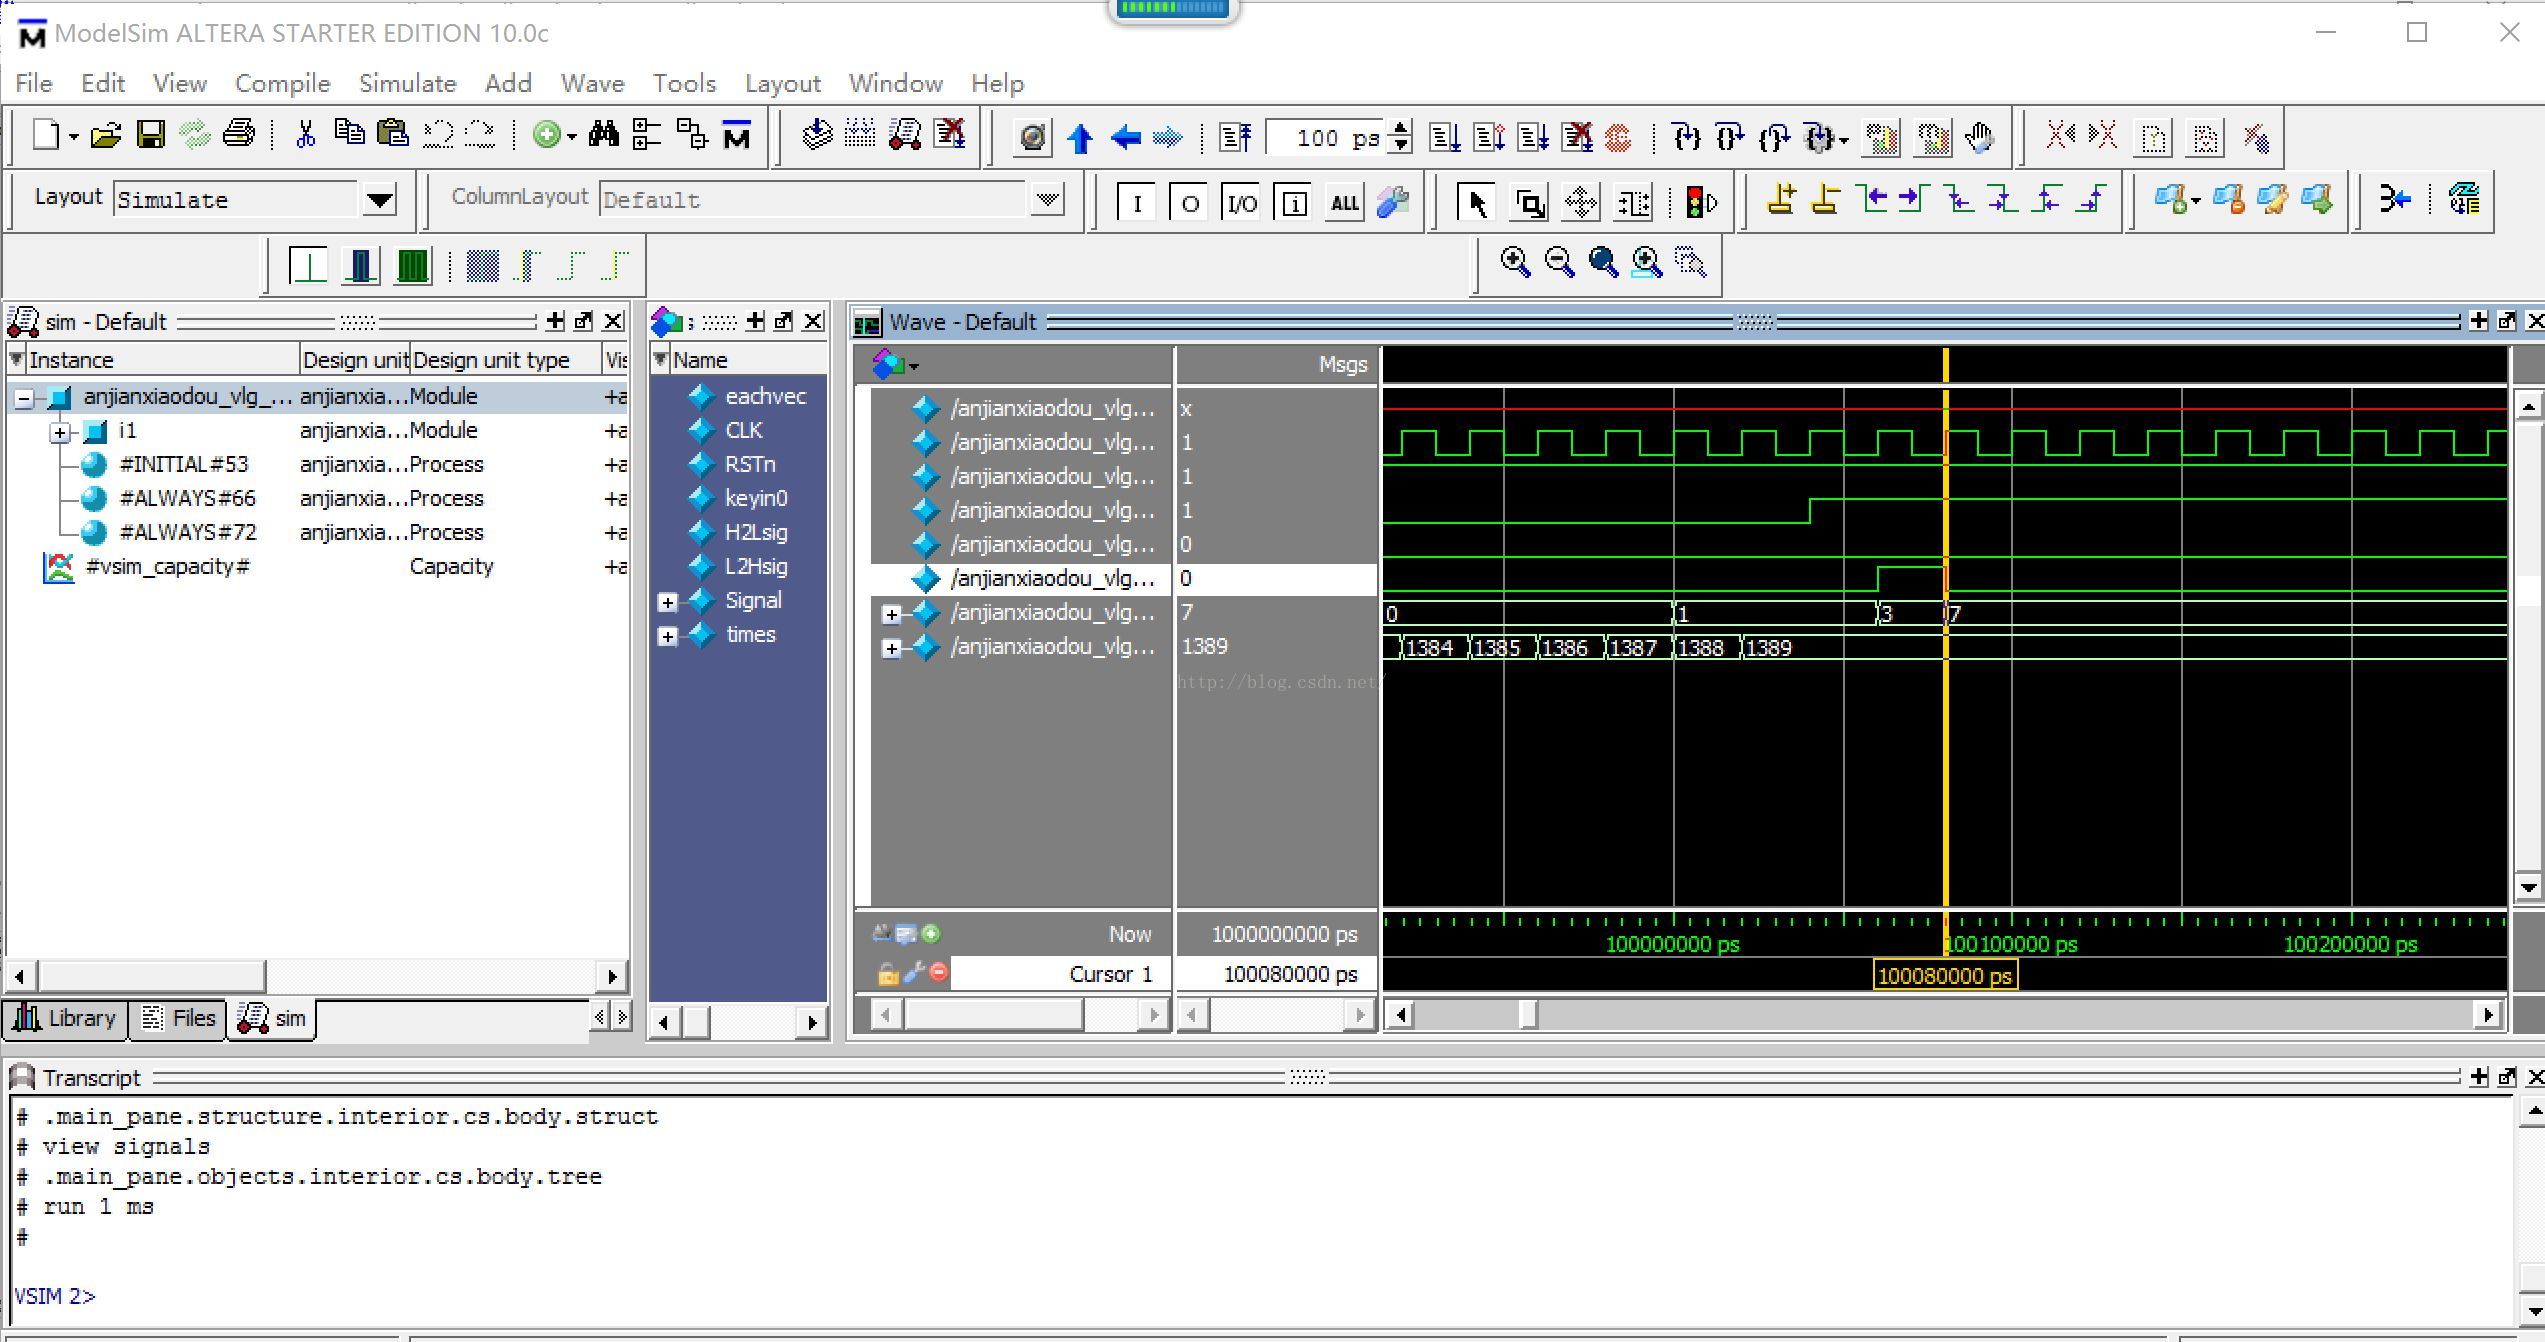The height and width of the screenshot is (1342, 2545).
Task: Toggle the internal signals filter button
Action: (x=1293, y=203)
